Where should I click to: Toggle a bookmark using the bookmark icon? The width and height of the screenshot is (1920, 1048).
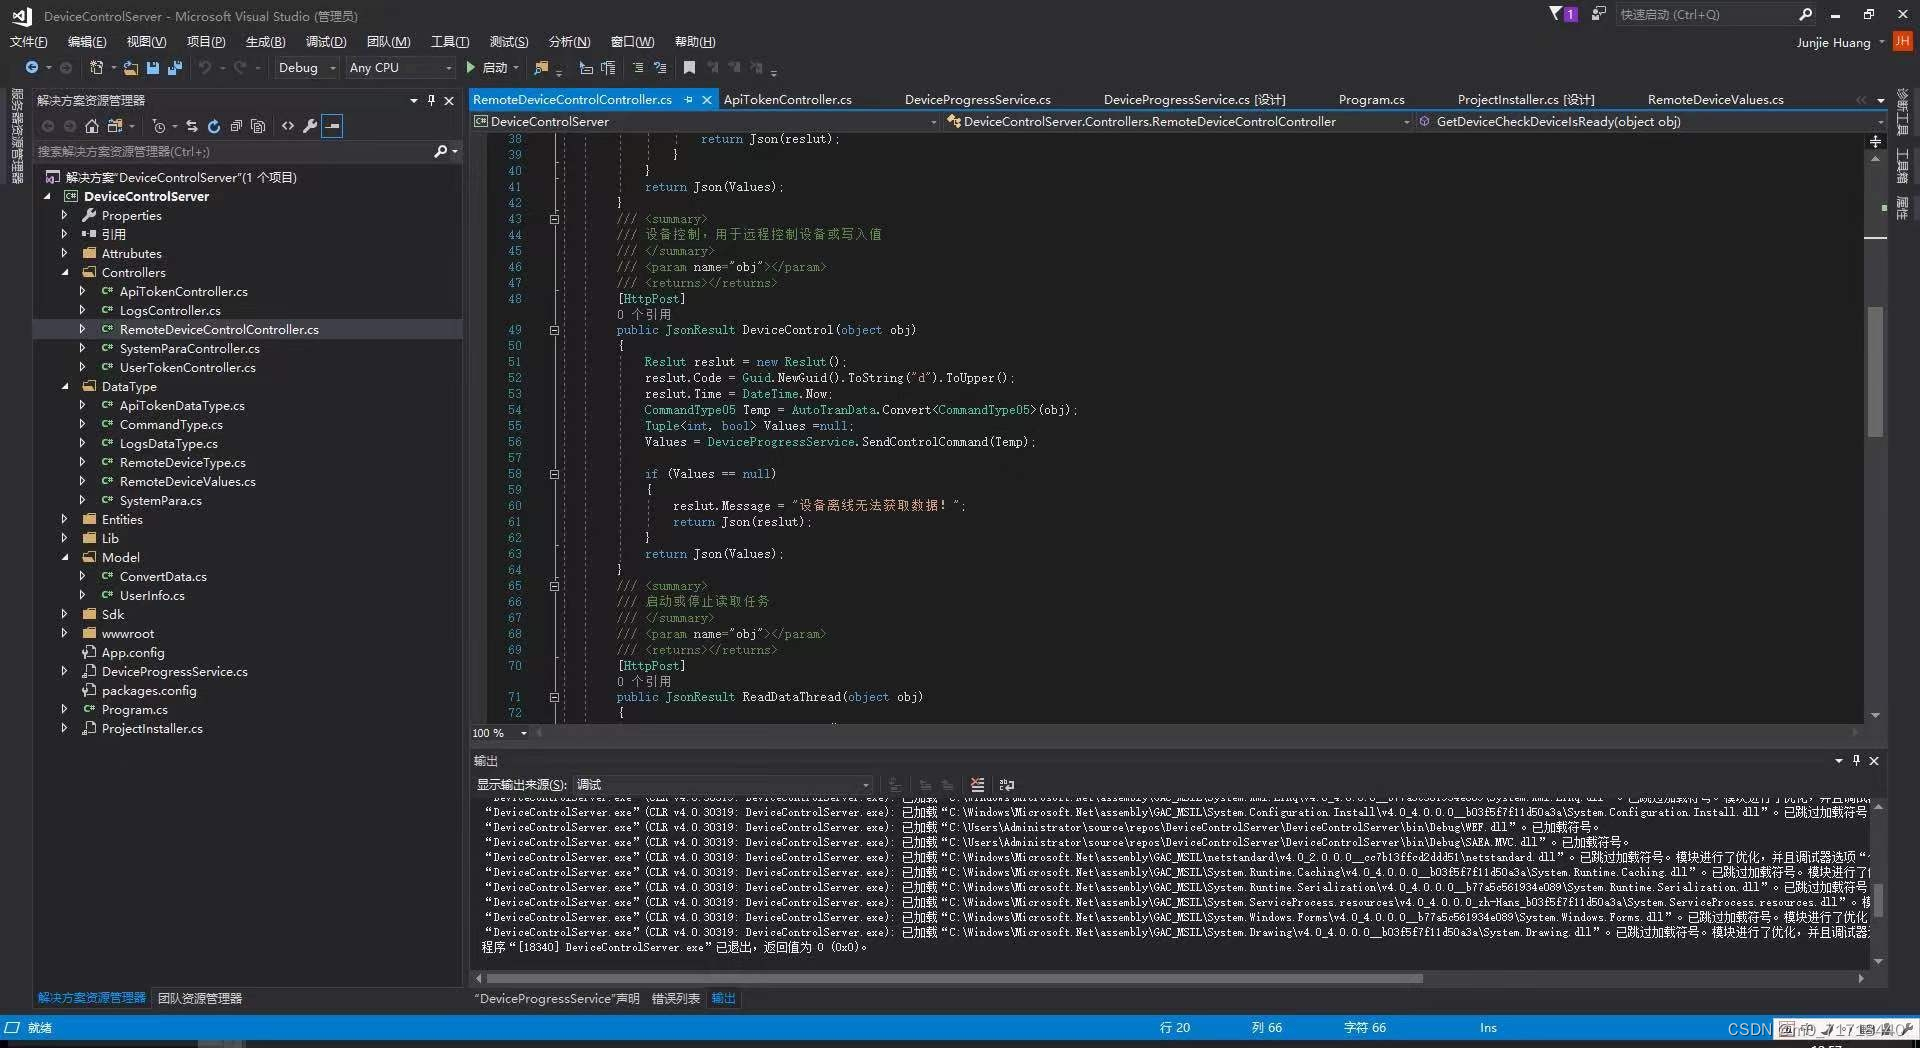coord(689,68)
